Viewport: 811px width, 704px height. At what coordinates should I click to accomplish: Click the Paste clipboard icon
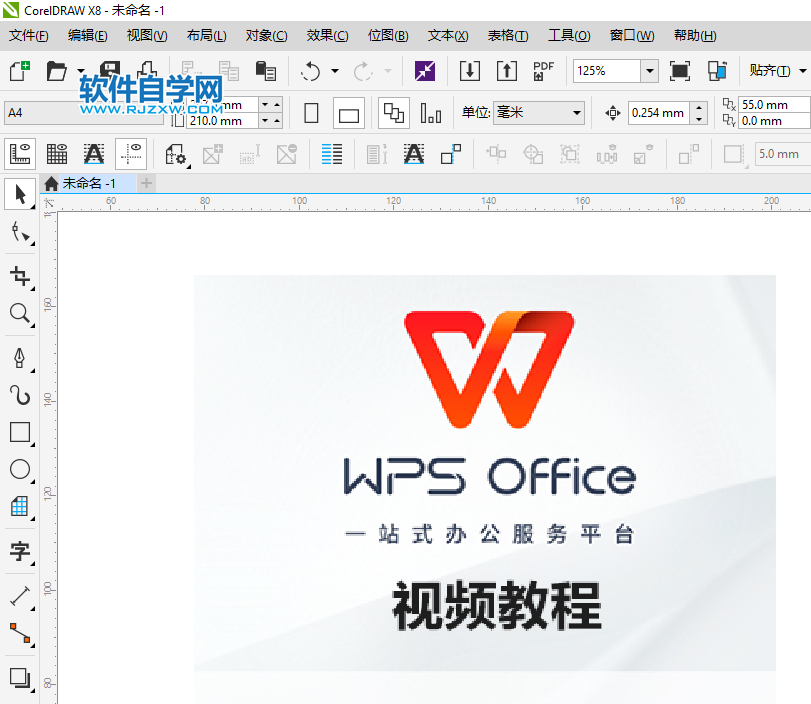(x=266, y=71)
